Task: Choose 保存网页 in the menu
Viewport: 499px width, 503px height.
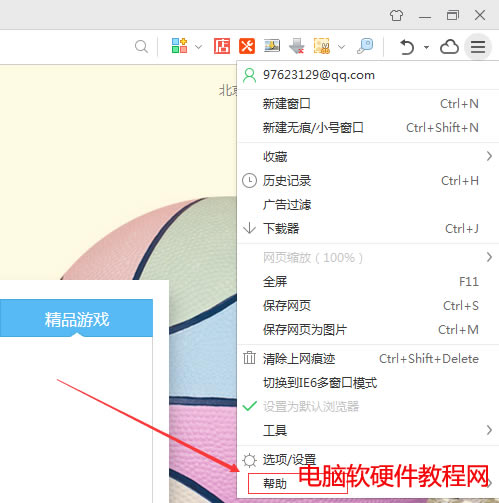Action: point(368,306)
